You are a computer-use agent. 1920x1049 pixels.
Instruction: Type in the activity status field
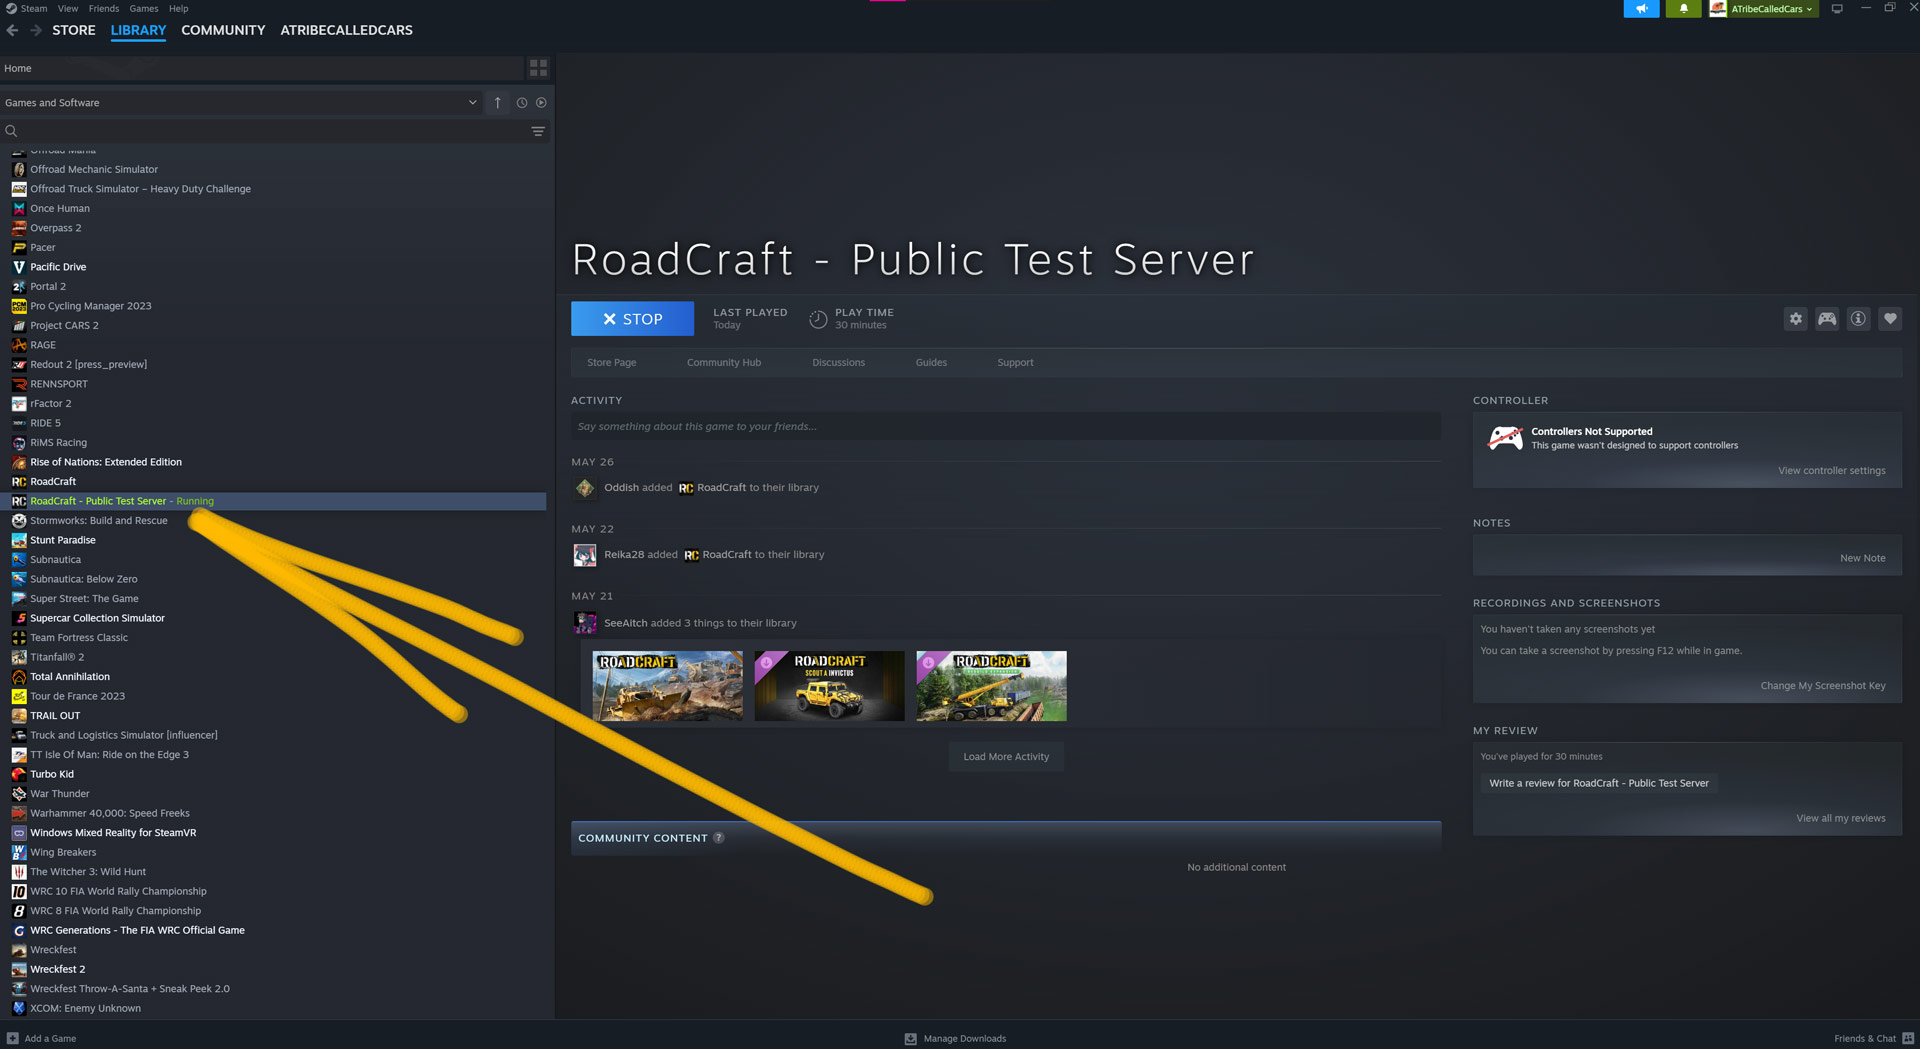click(x=1005, y=427)
